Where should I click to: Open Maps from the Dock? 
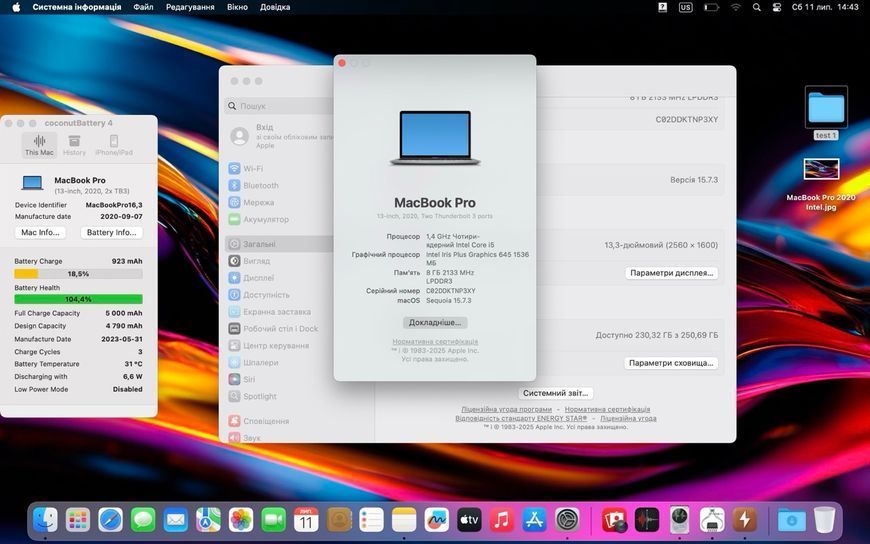[x=208, y=521]
